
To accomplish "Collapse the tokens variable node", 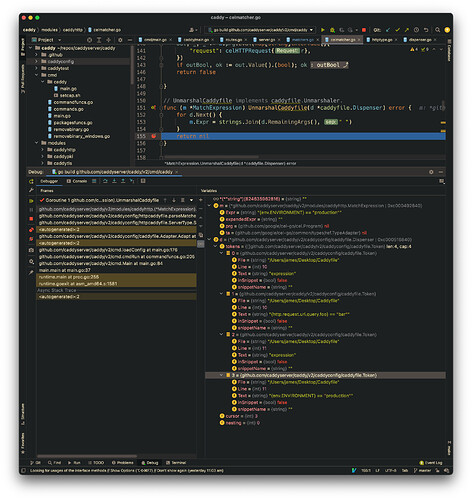I will coord(216,246).
